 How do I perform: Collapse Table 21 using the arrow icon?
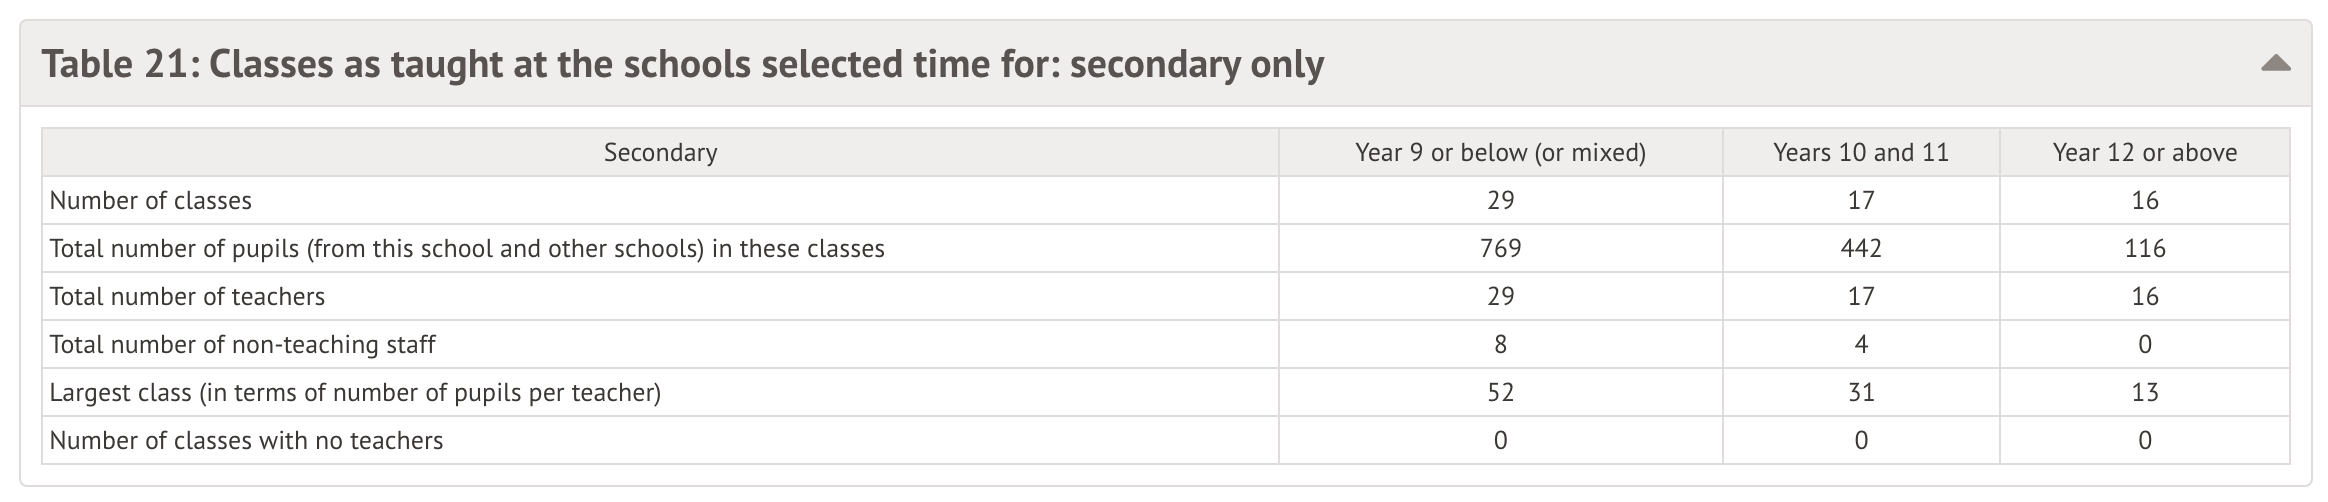2275,64
